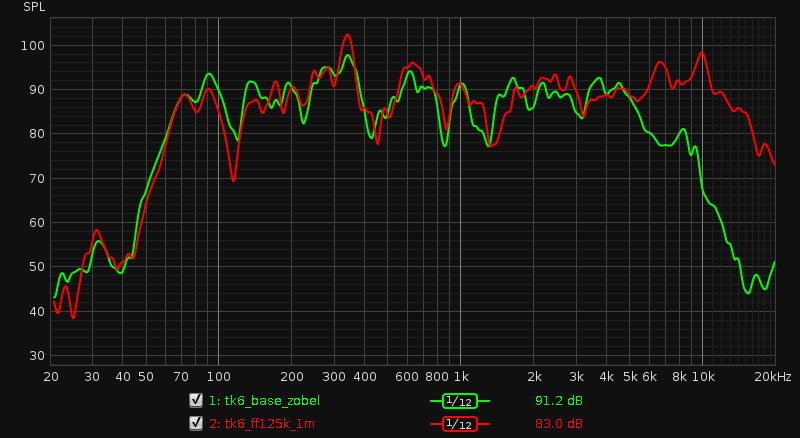Uncheck the tk6_ff125k_1m trace checkbox
Viewport: 800px width, 438px height.
196,423
